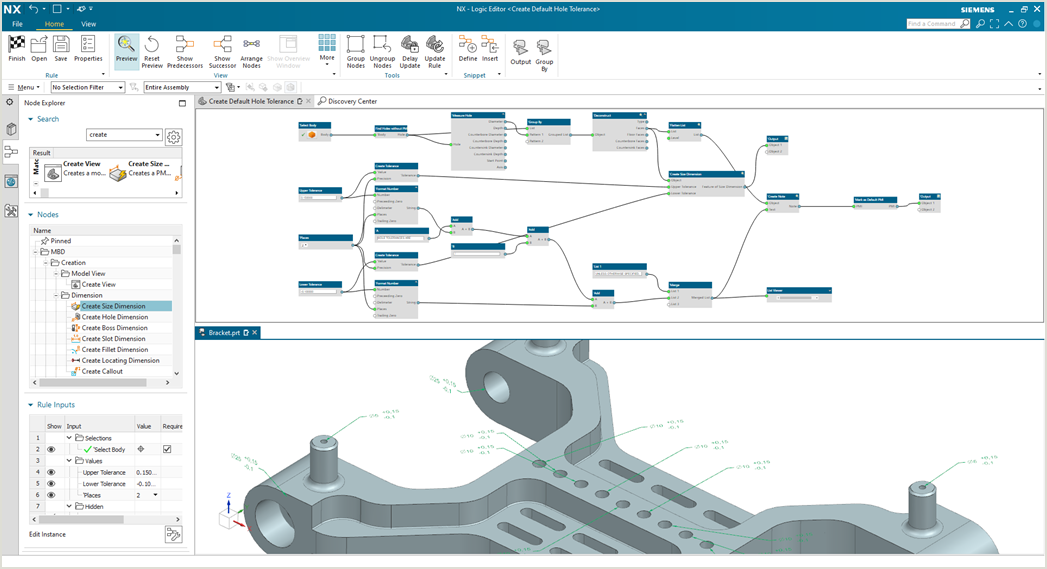Screen dimensions: 1047x569
Task: Open search settings gear in Node Explorer
Action: tap(174, 137)
